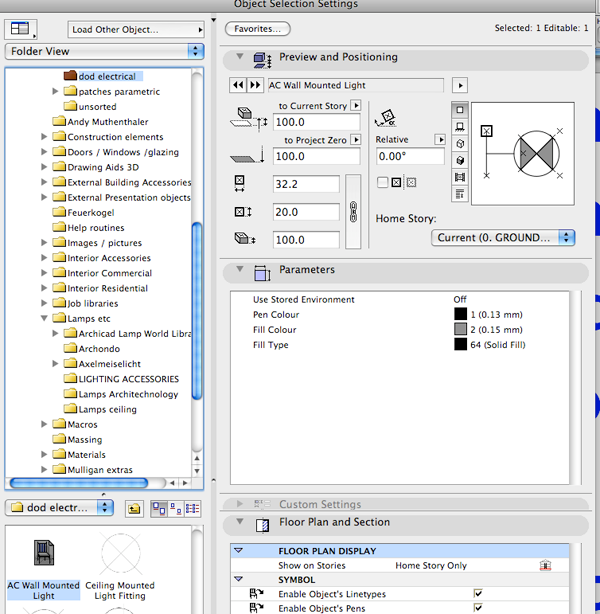Go to next library object arrow
The height and width of the screenshot is (614, 600).
pos(255,85)
